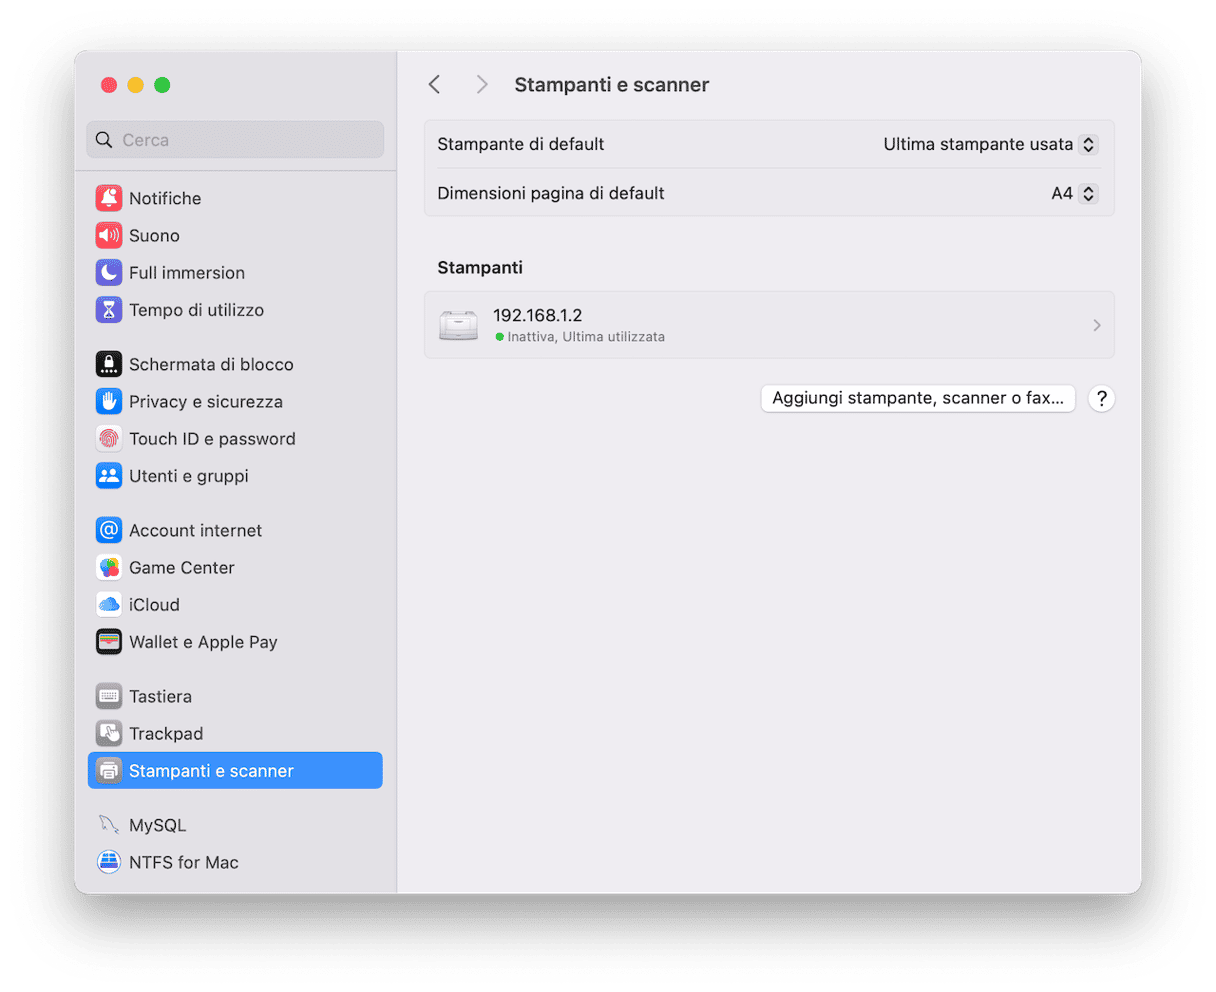Open Suono via its speaker icon
1216x992 pixels.
click(x=108, y=236)
